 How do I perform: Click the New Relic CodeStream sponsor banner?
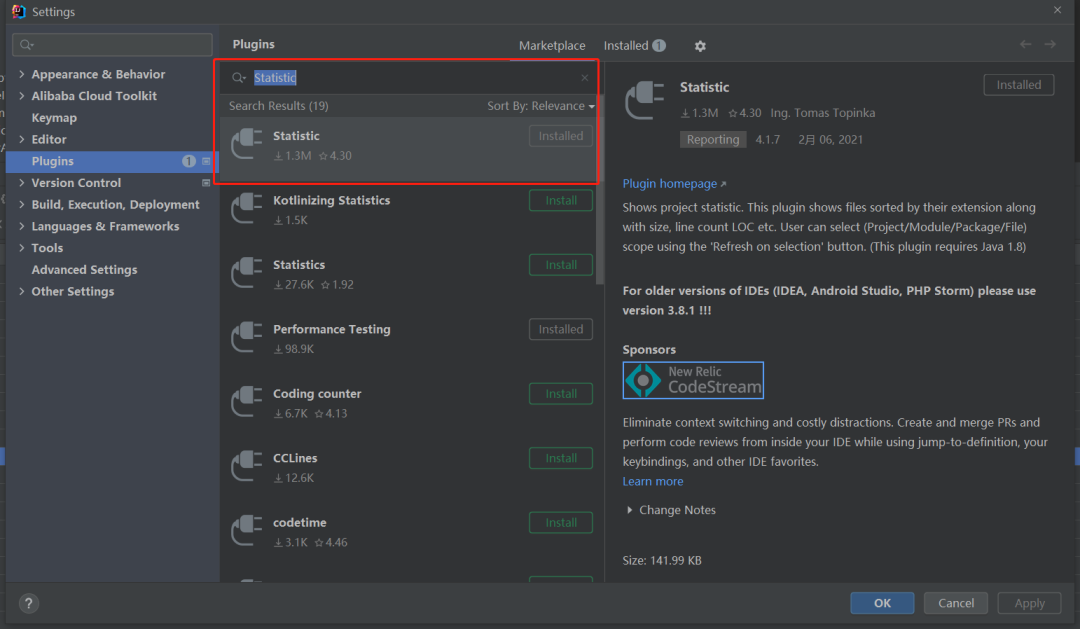pyautogui.click(x=693, y=380)
